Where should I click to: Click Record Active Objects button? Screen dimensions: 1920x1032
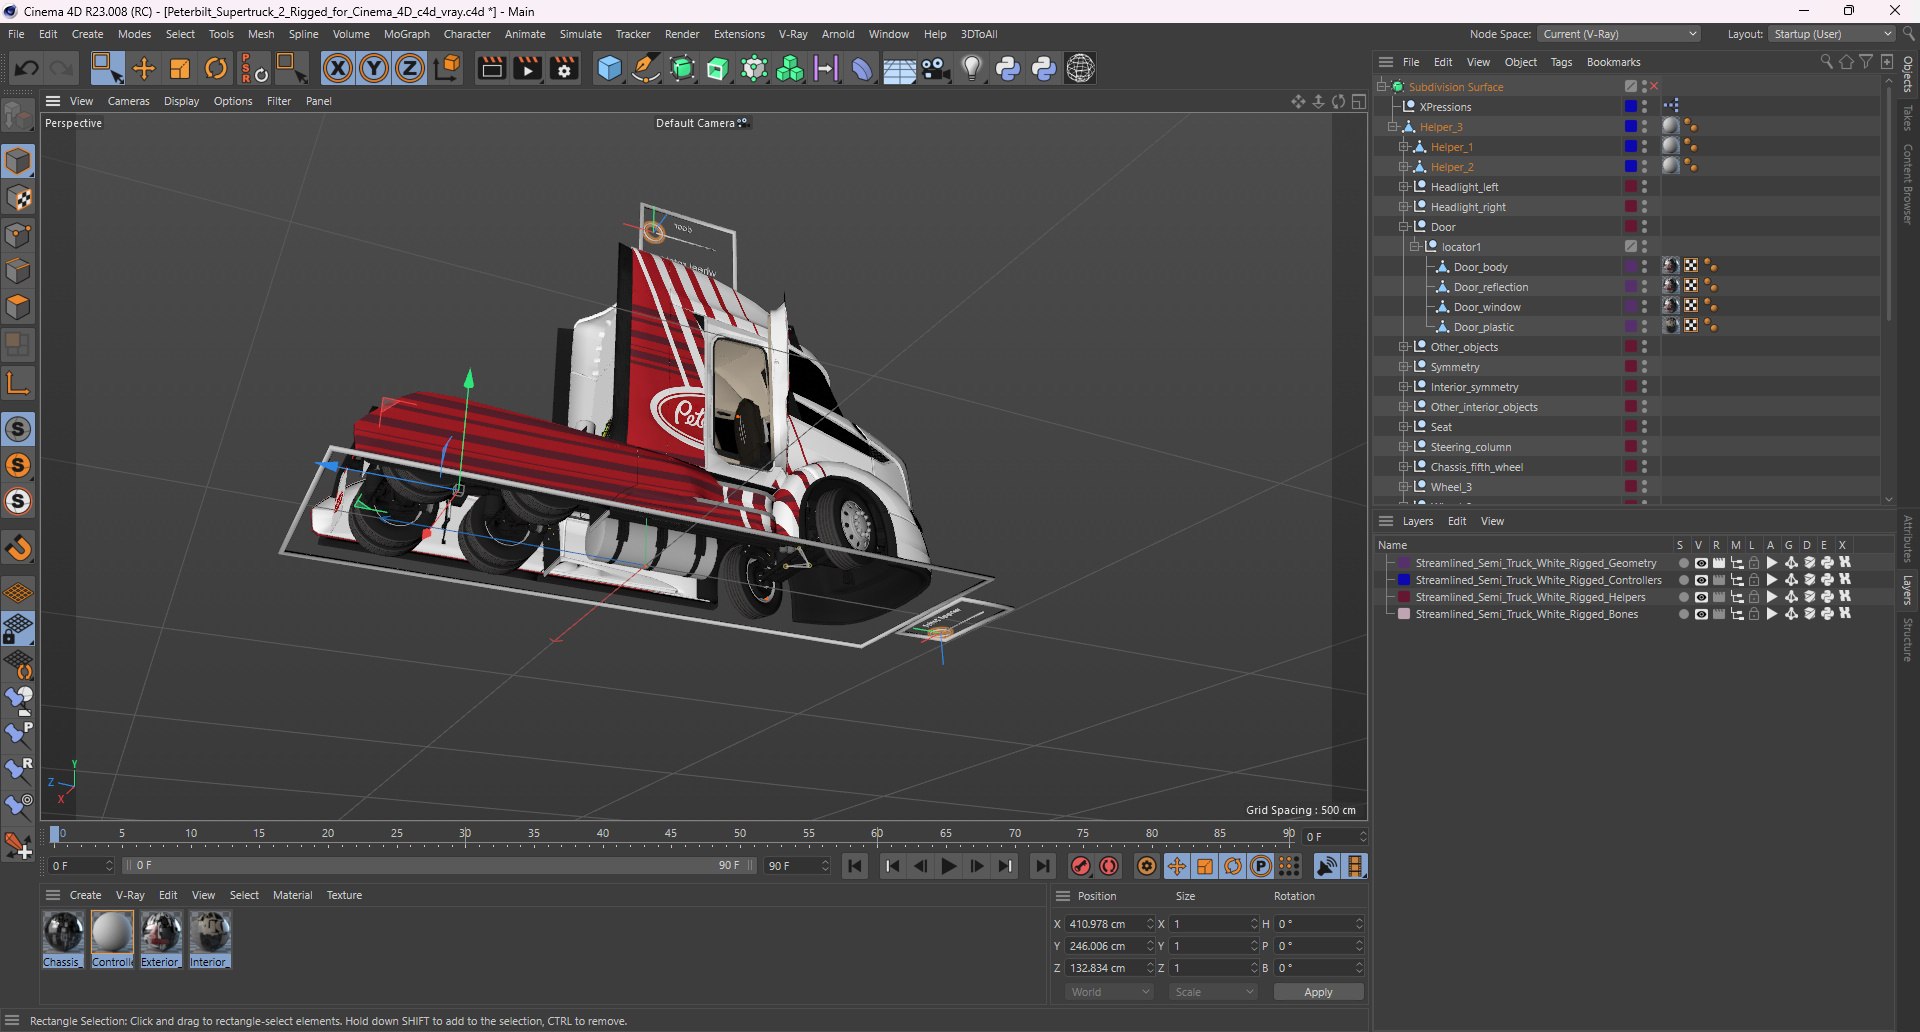coord(1081,866)
